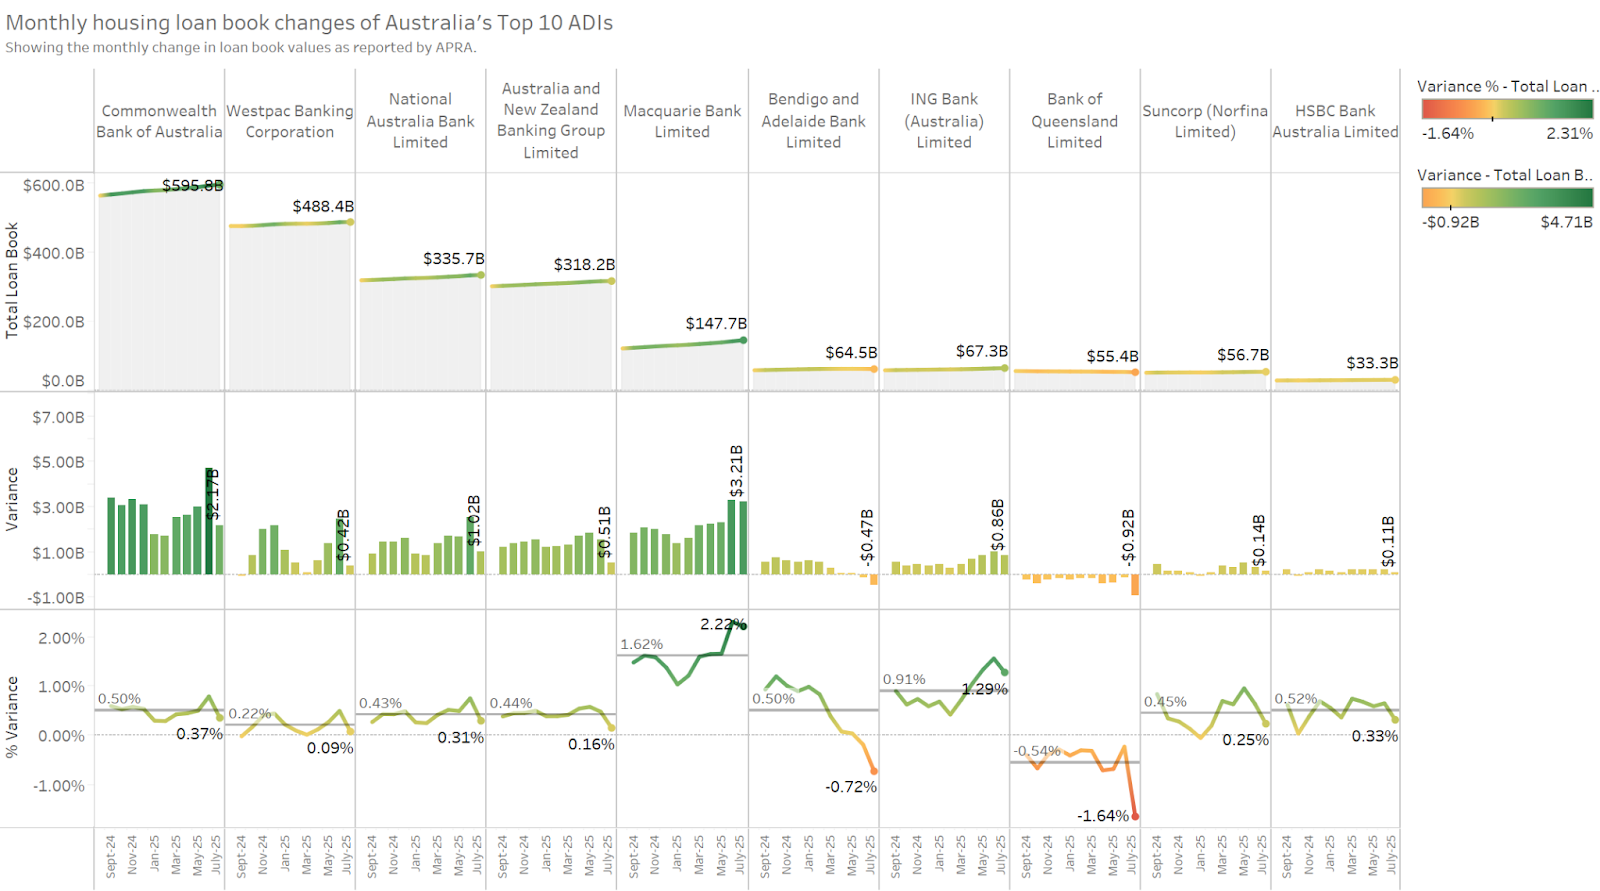Click the 0.25% Suncorp variance label
The height and width of the screenshot is (891, 1600).
(x=1246, y=740)
